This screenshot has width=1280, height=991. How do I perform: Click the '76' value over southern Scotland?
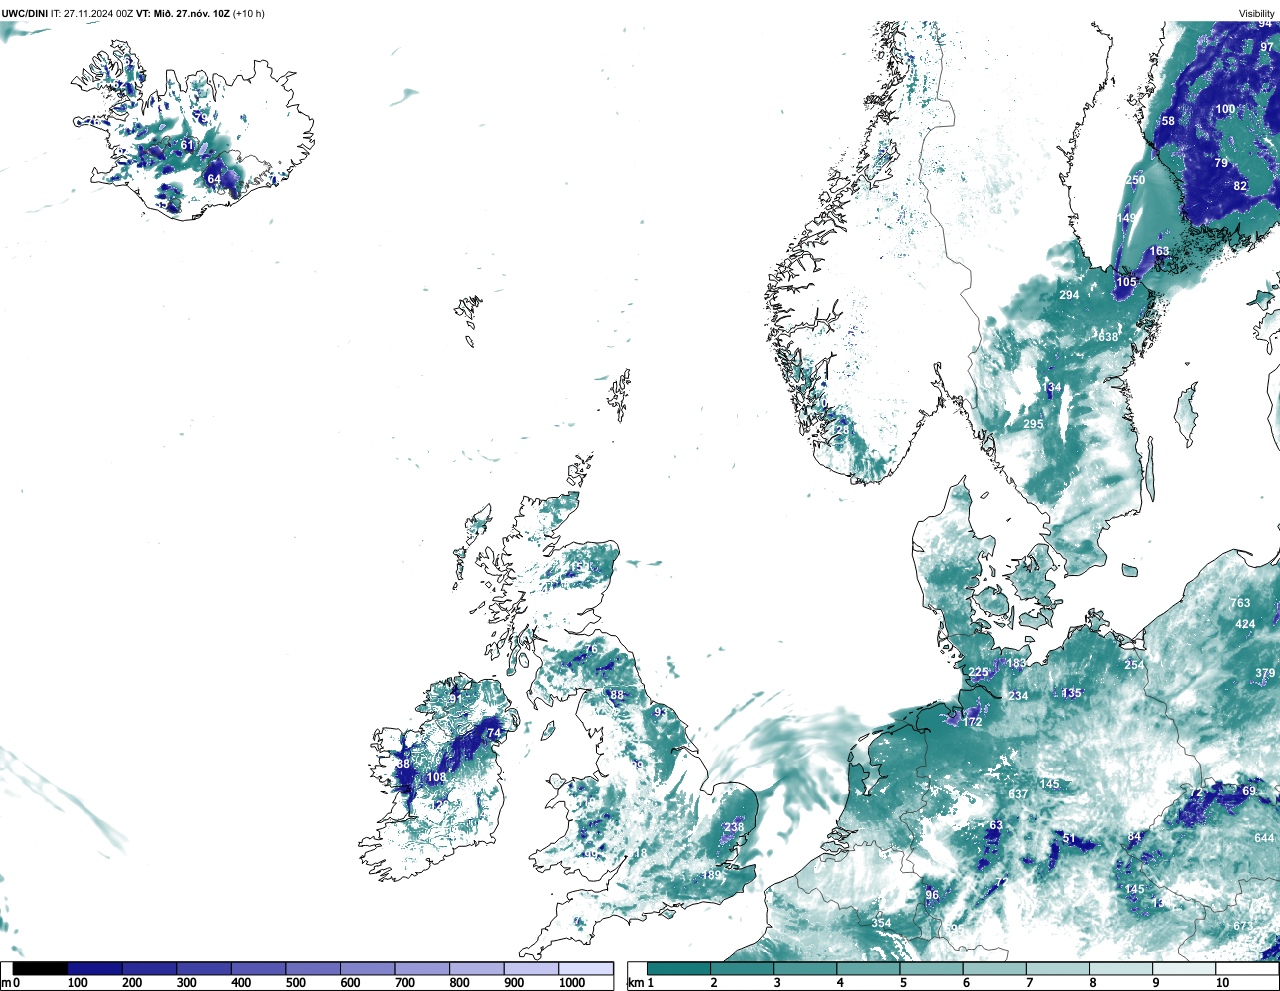click(x=590, y=649)
